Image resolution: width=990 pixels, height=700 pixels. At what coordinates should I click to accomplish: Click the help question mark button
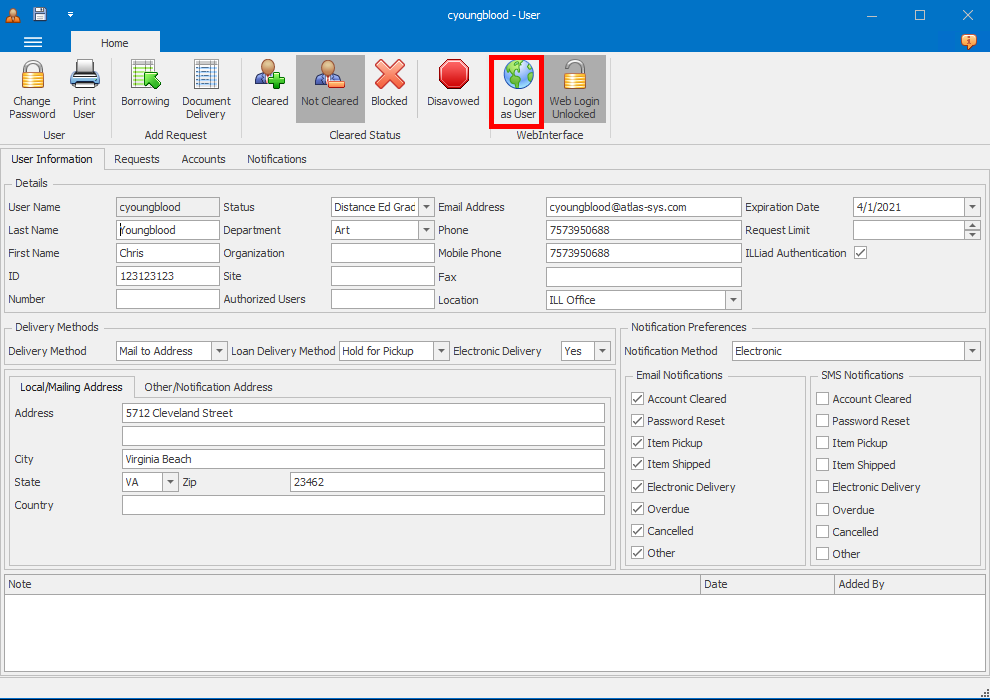(967, 41)
